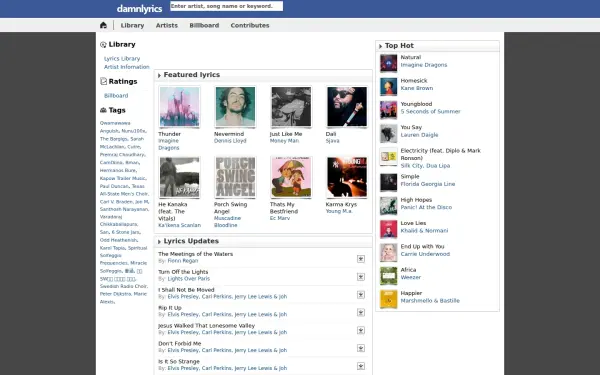Collapse the Lyrics Updates section arrow
Screen dimensions: 600x375
coord(159,242)
